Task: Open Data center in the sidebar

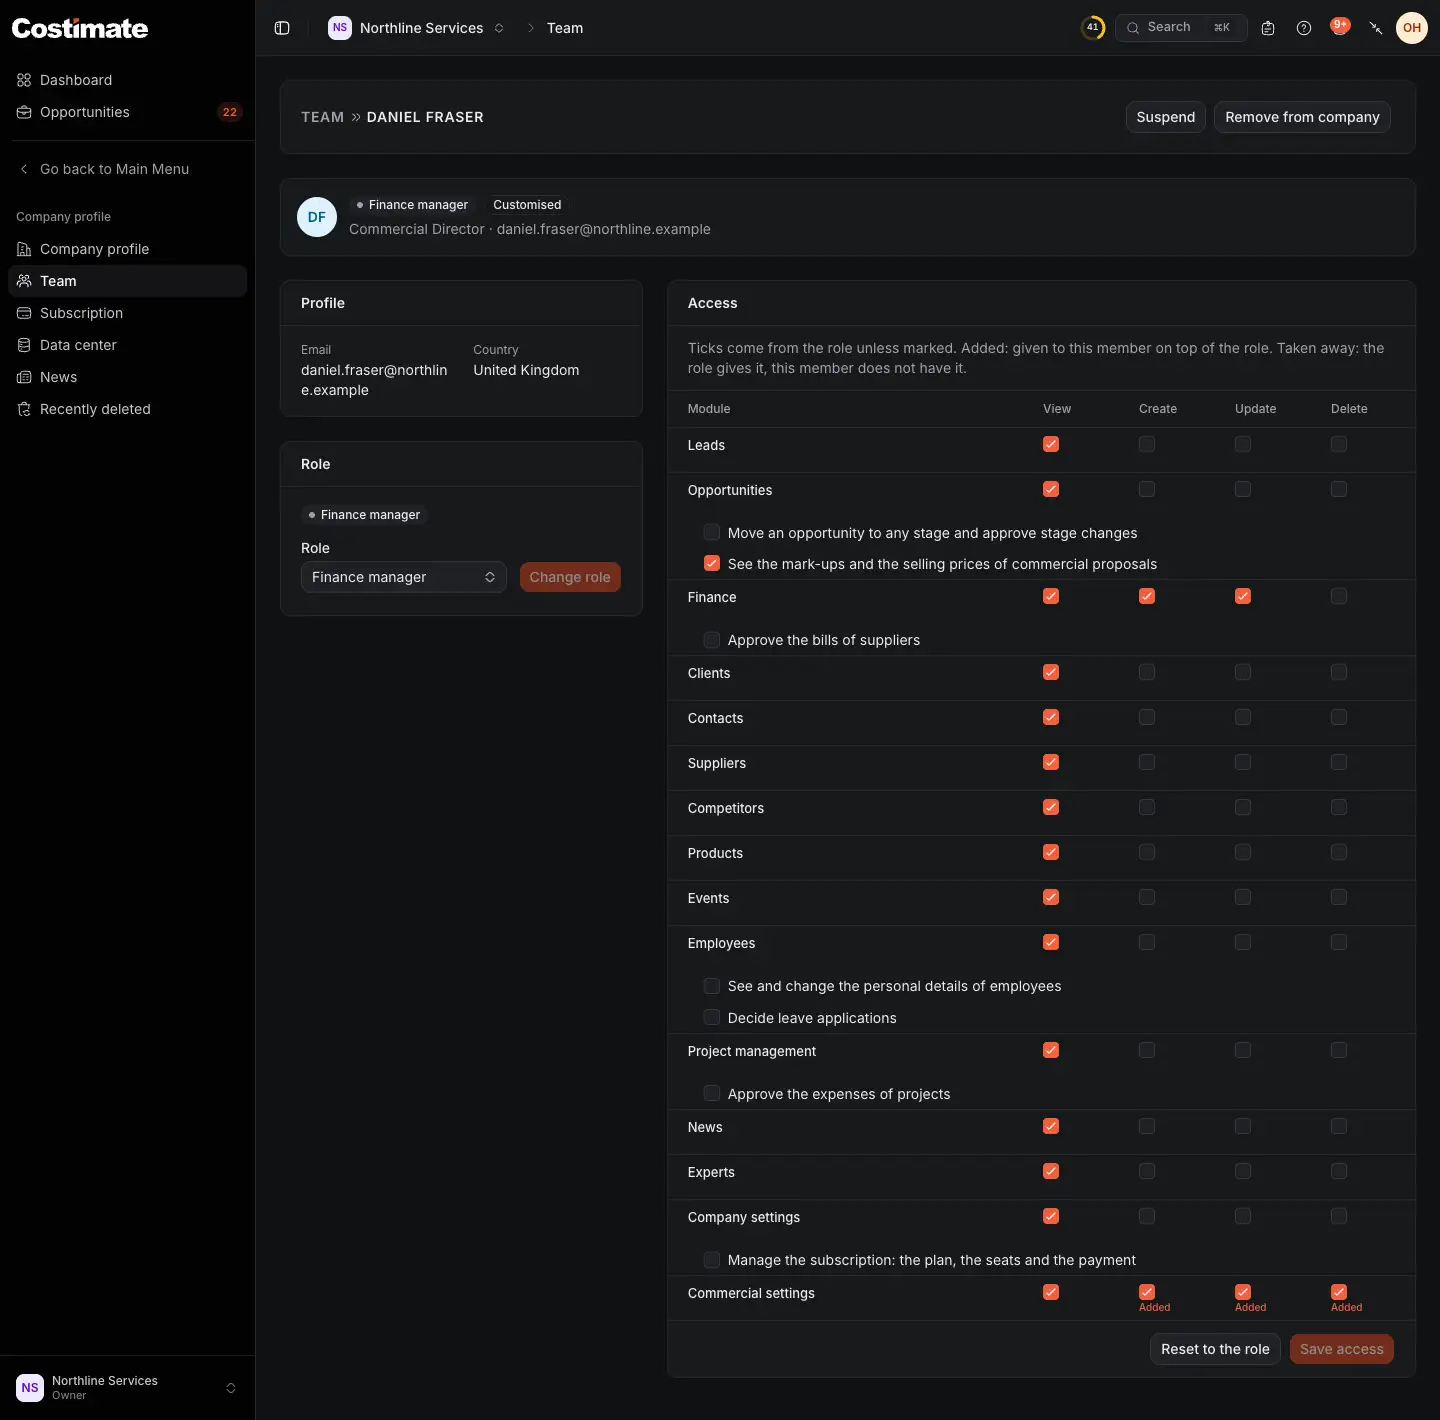Action: [128, 345]
